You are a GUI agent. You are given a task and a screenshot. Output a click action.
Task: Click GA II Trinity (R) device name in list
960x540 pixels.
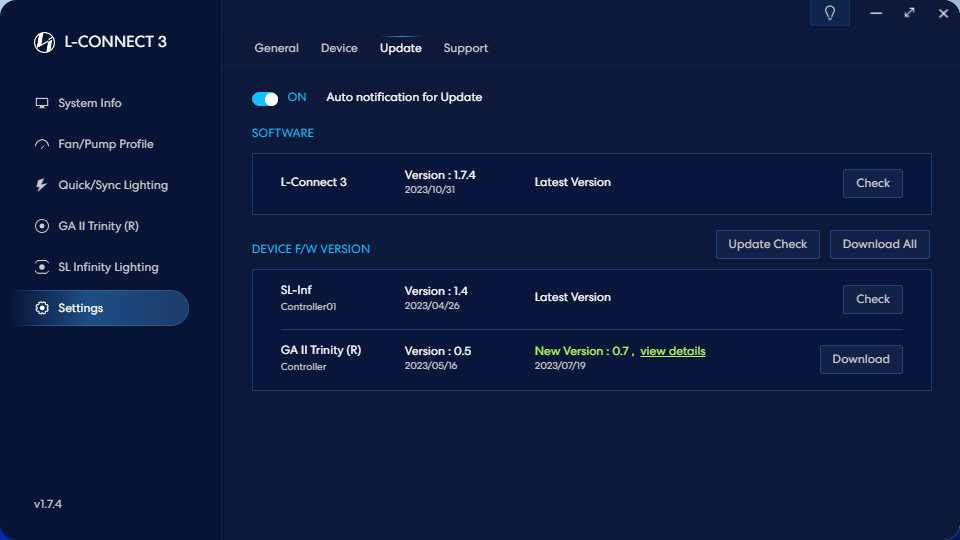pyautogui.click(x=321, y=350)
